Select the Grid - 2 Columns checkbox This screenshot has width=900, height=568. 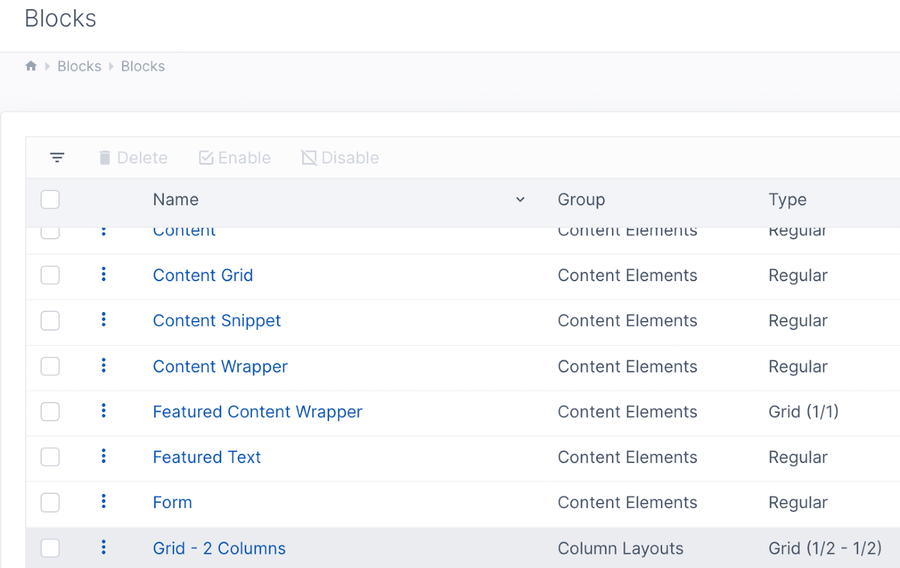coord(50,548)
